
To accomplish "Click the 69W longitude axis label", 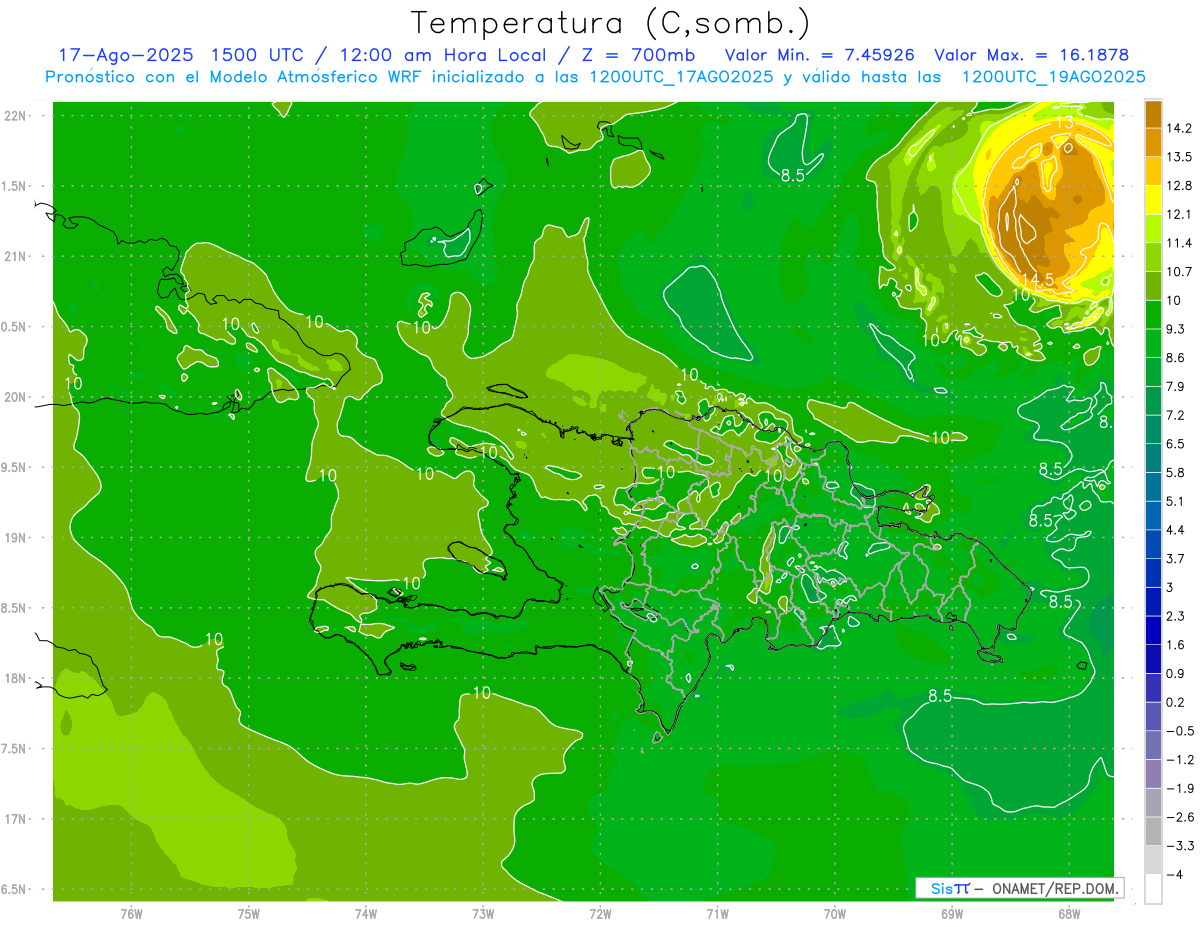I will (952, 914).
